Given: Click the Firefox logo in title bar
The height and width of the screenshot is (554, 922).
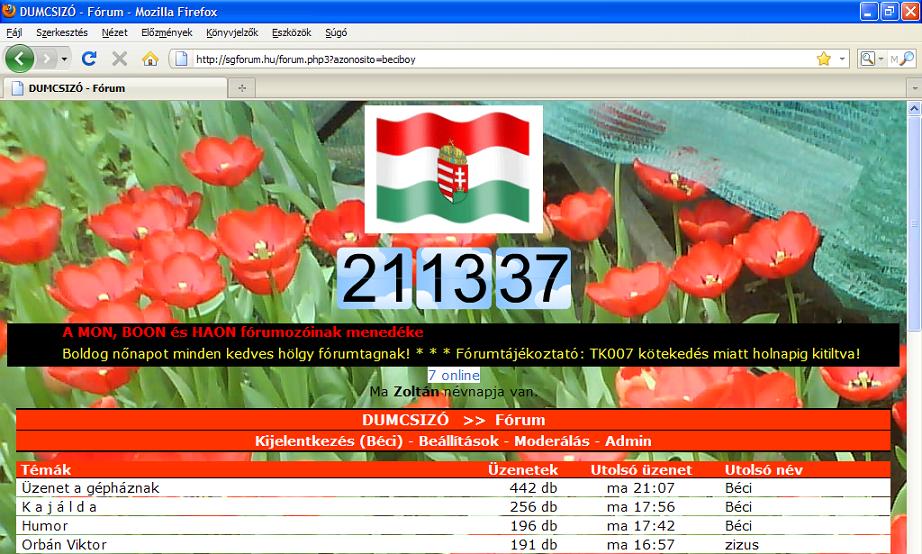Looking at the screenshot, I should 9,11.
